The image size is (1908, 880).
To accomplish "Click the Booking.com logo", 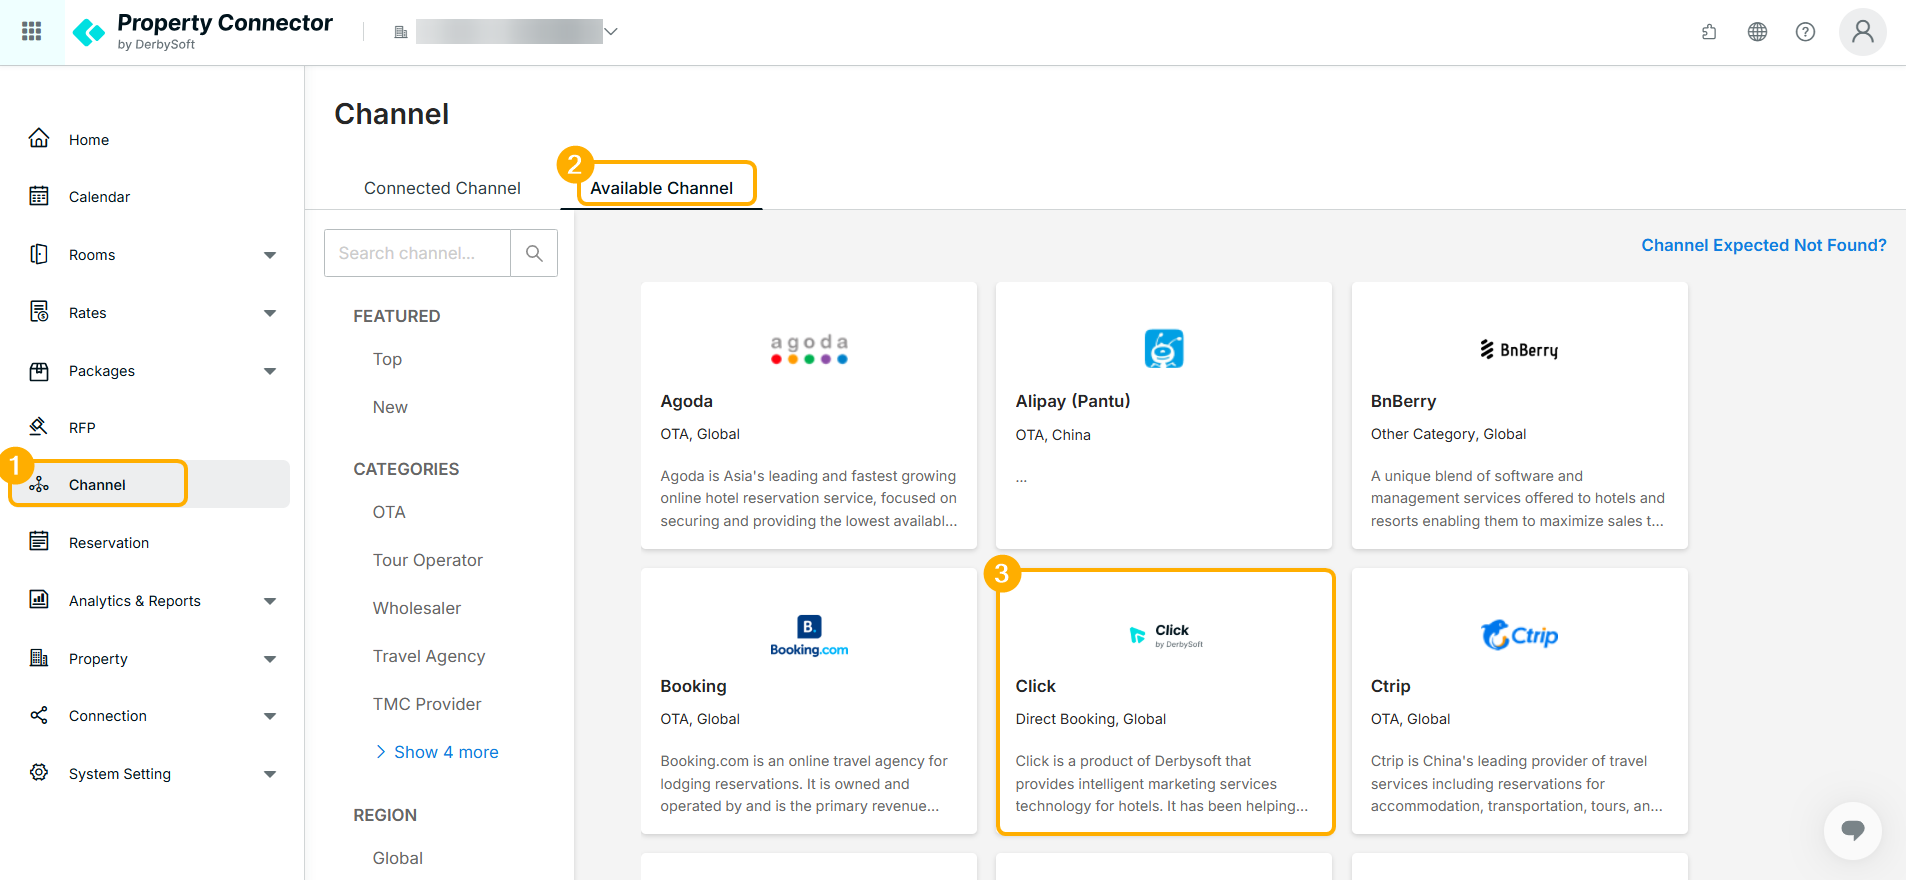I will click(809, 635).
